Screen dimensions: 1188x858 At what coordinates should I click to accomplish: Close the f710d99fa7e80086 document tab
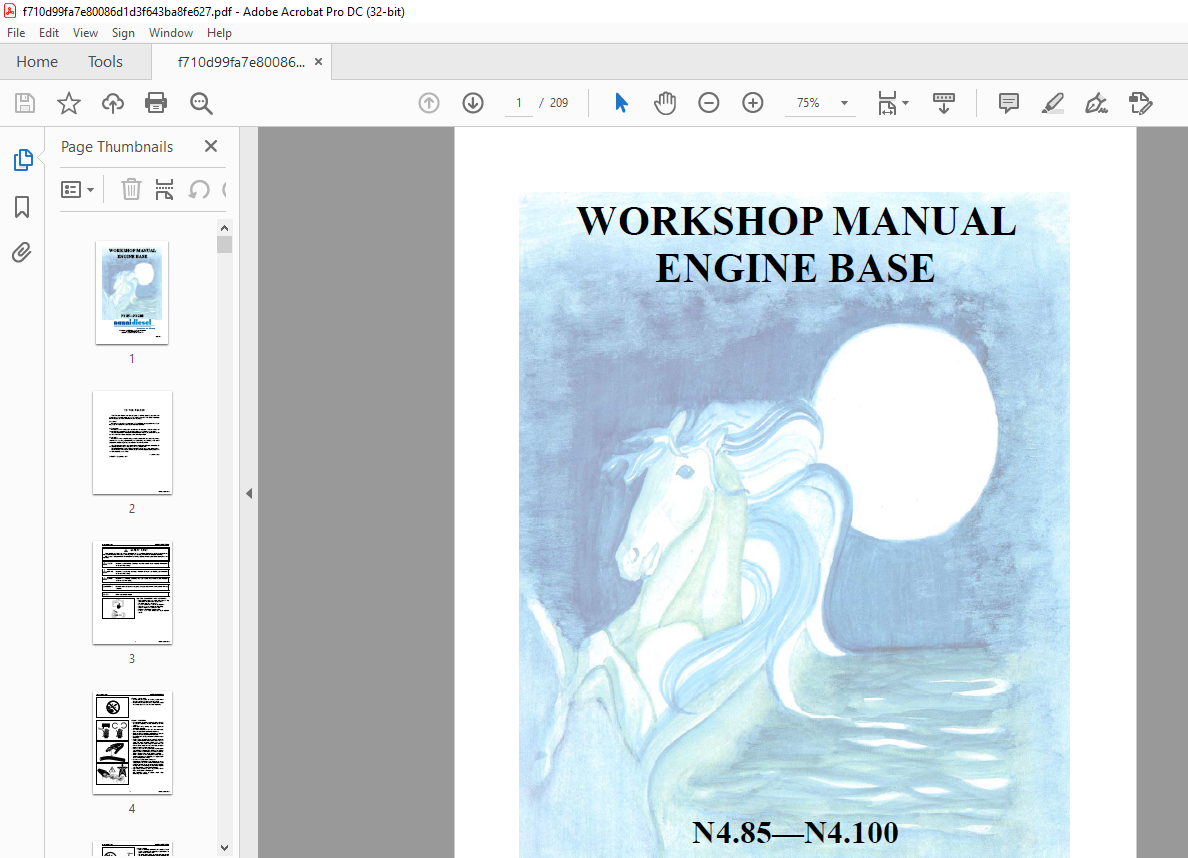point(318,62)
